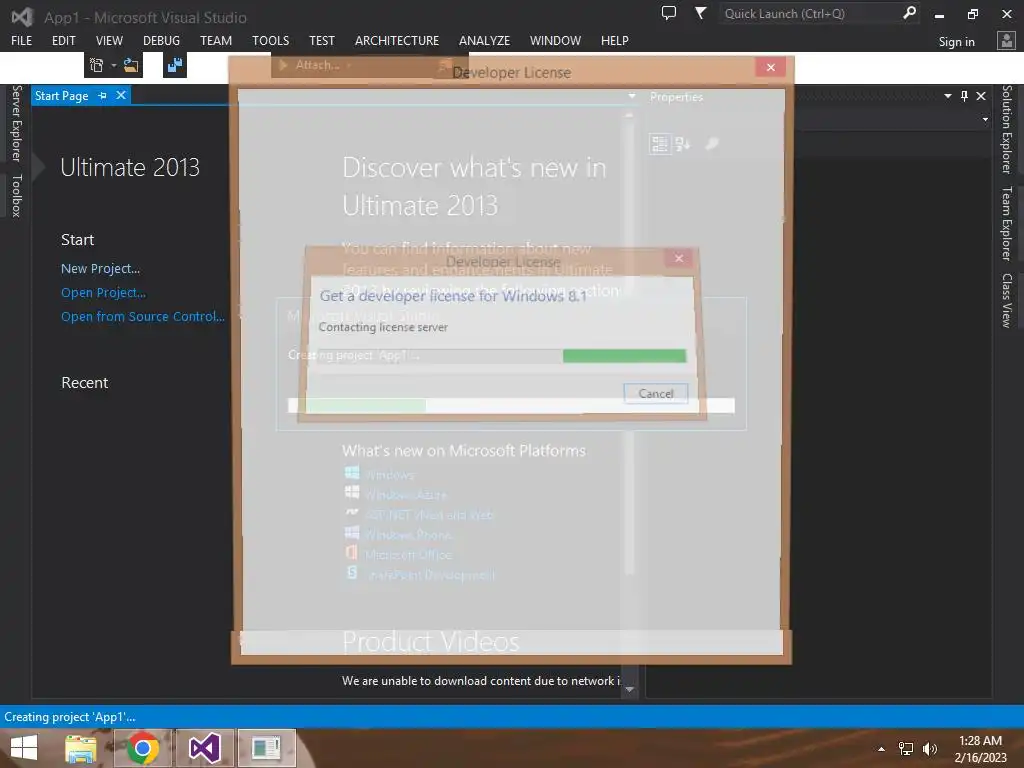
Task: Click the New Project toolbar icon
Action: (96, 65)
